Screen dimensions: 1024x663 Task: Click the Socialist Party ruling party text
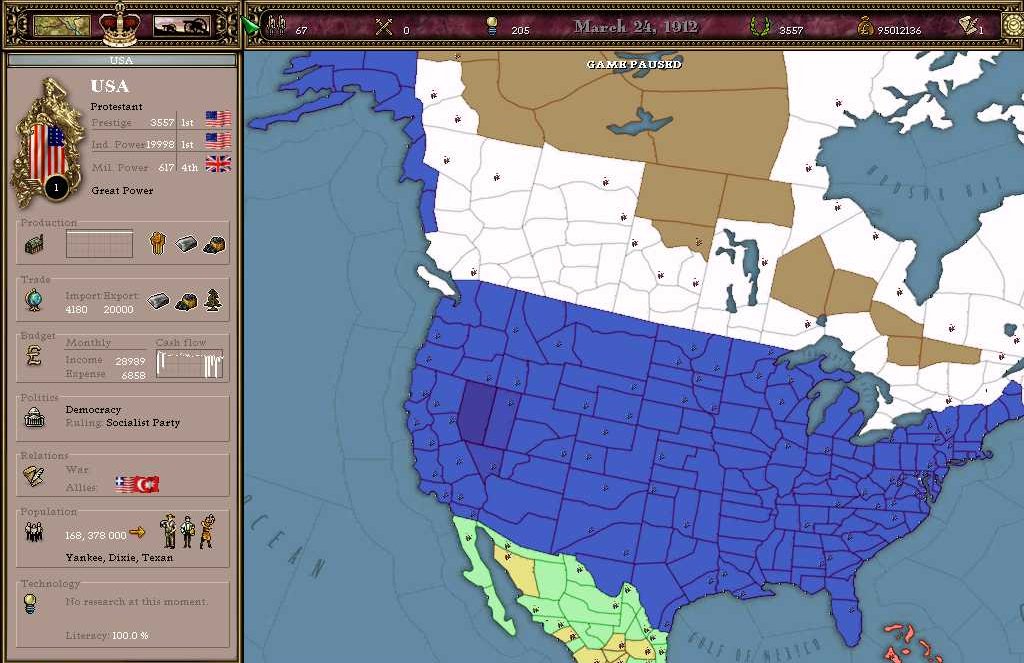click(x=143, y=423)
